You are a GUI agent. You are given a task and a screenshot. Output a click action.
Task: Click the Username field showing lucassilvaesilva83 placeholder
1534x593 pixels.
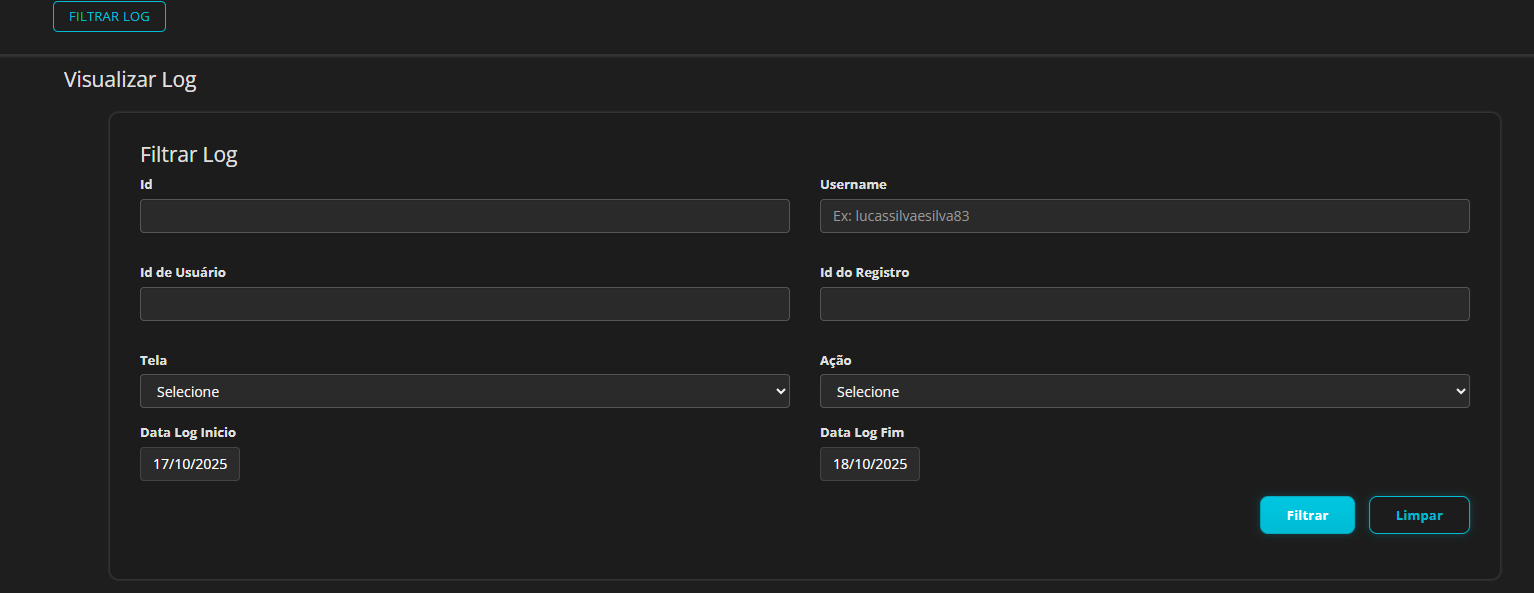[x=1145, y=216]
